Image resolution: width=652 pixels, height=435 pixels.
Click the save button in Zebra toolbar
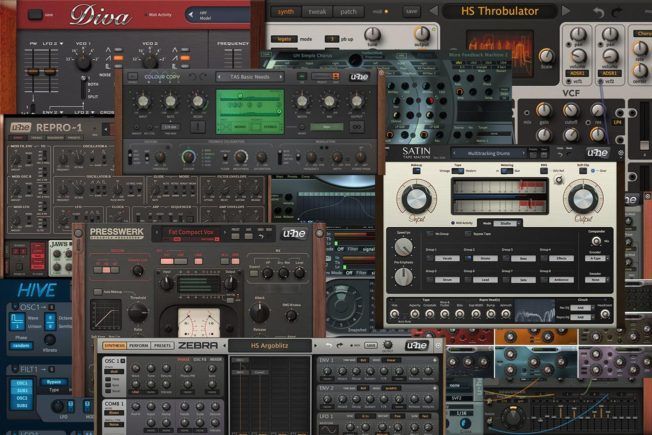[x=370, y=346]
